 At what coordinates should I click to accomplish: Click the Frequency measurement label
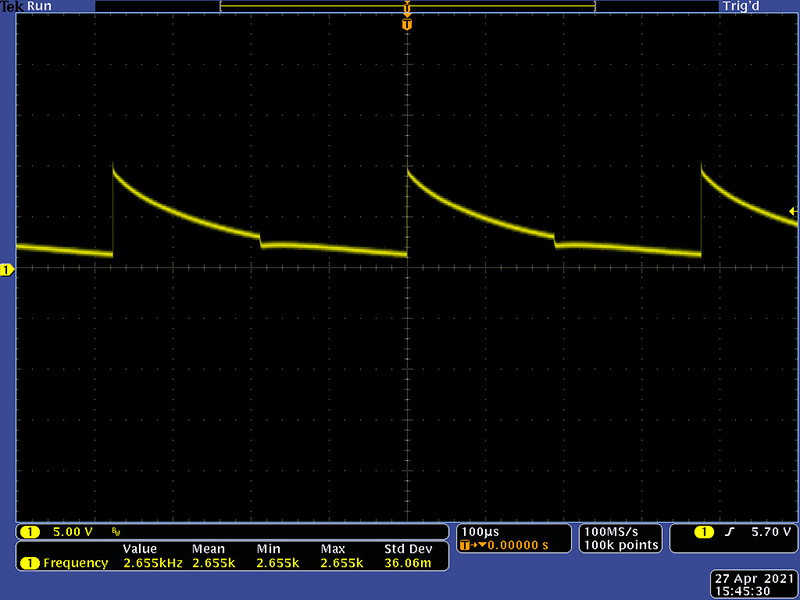pyautogui.click(x=75, y=563)
